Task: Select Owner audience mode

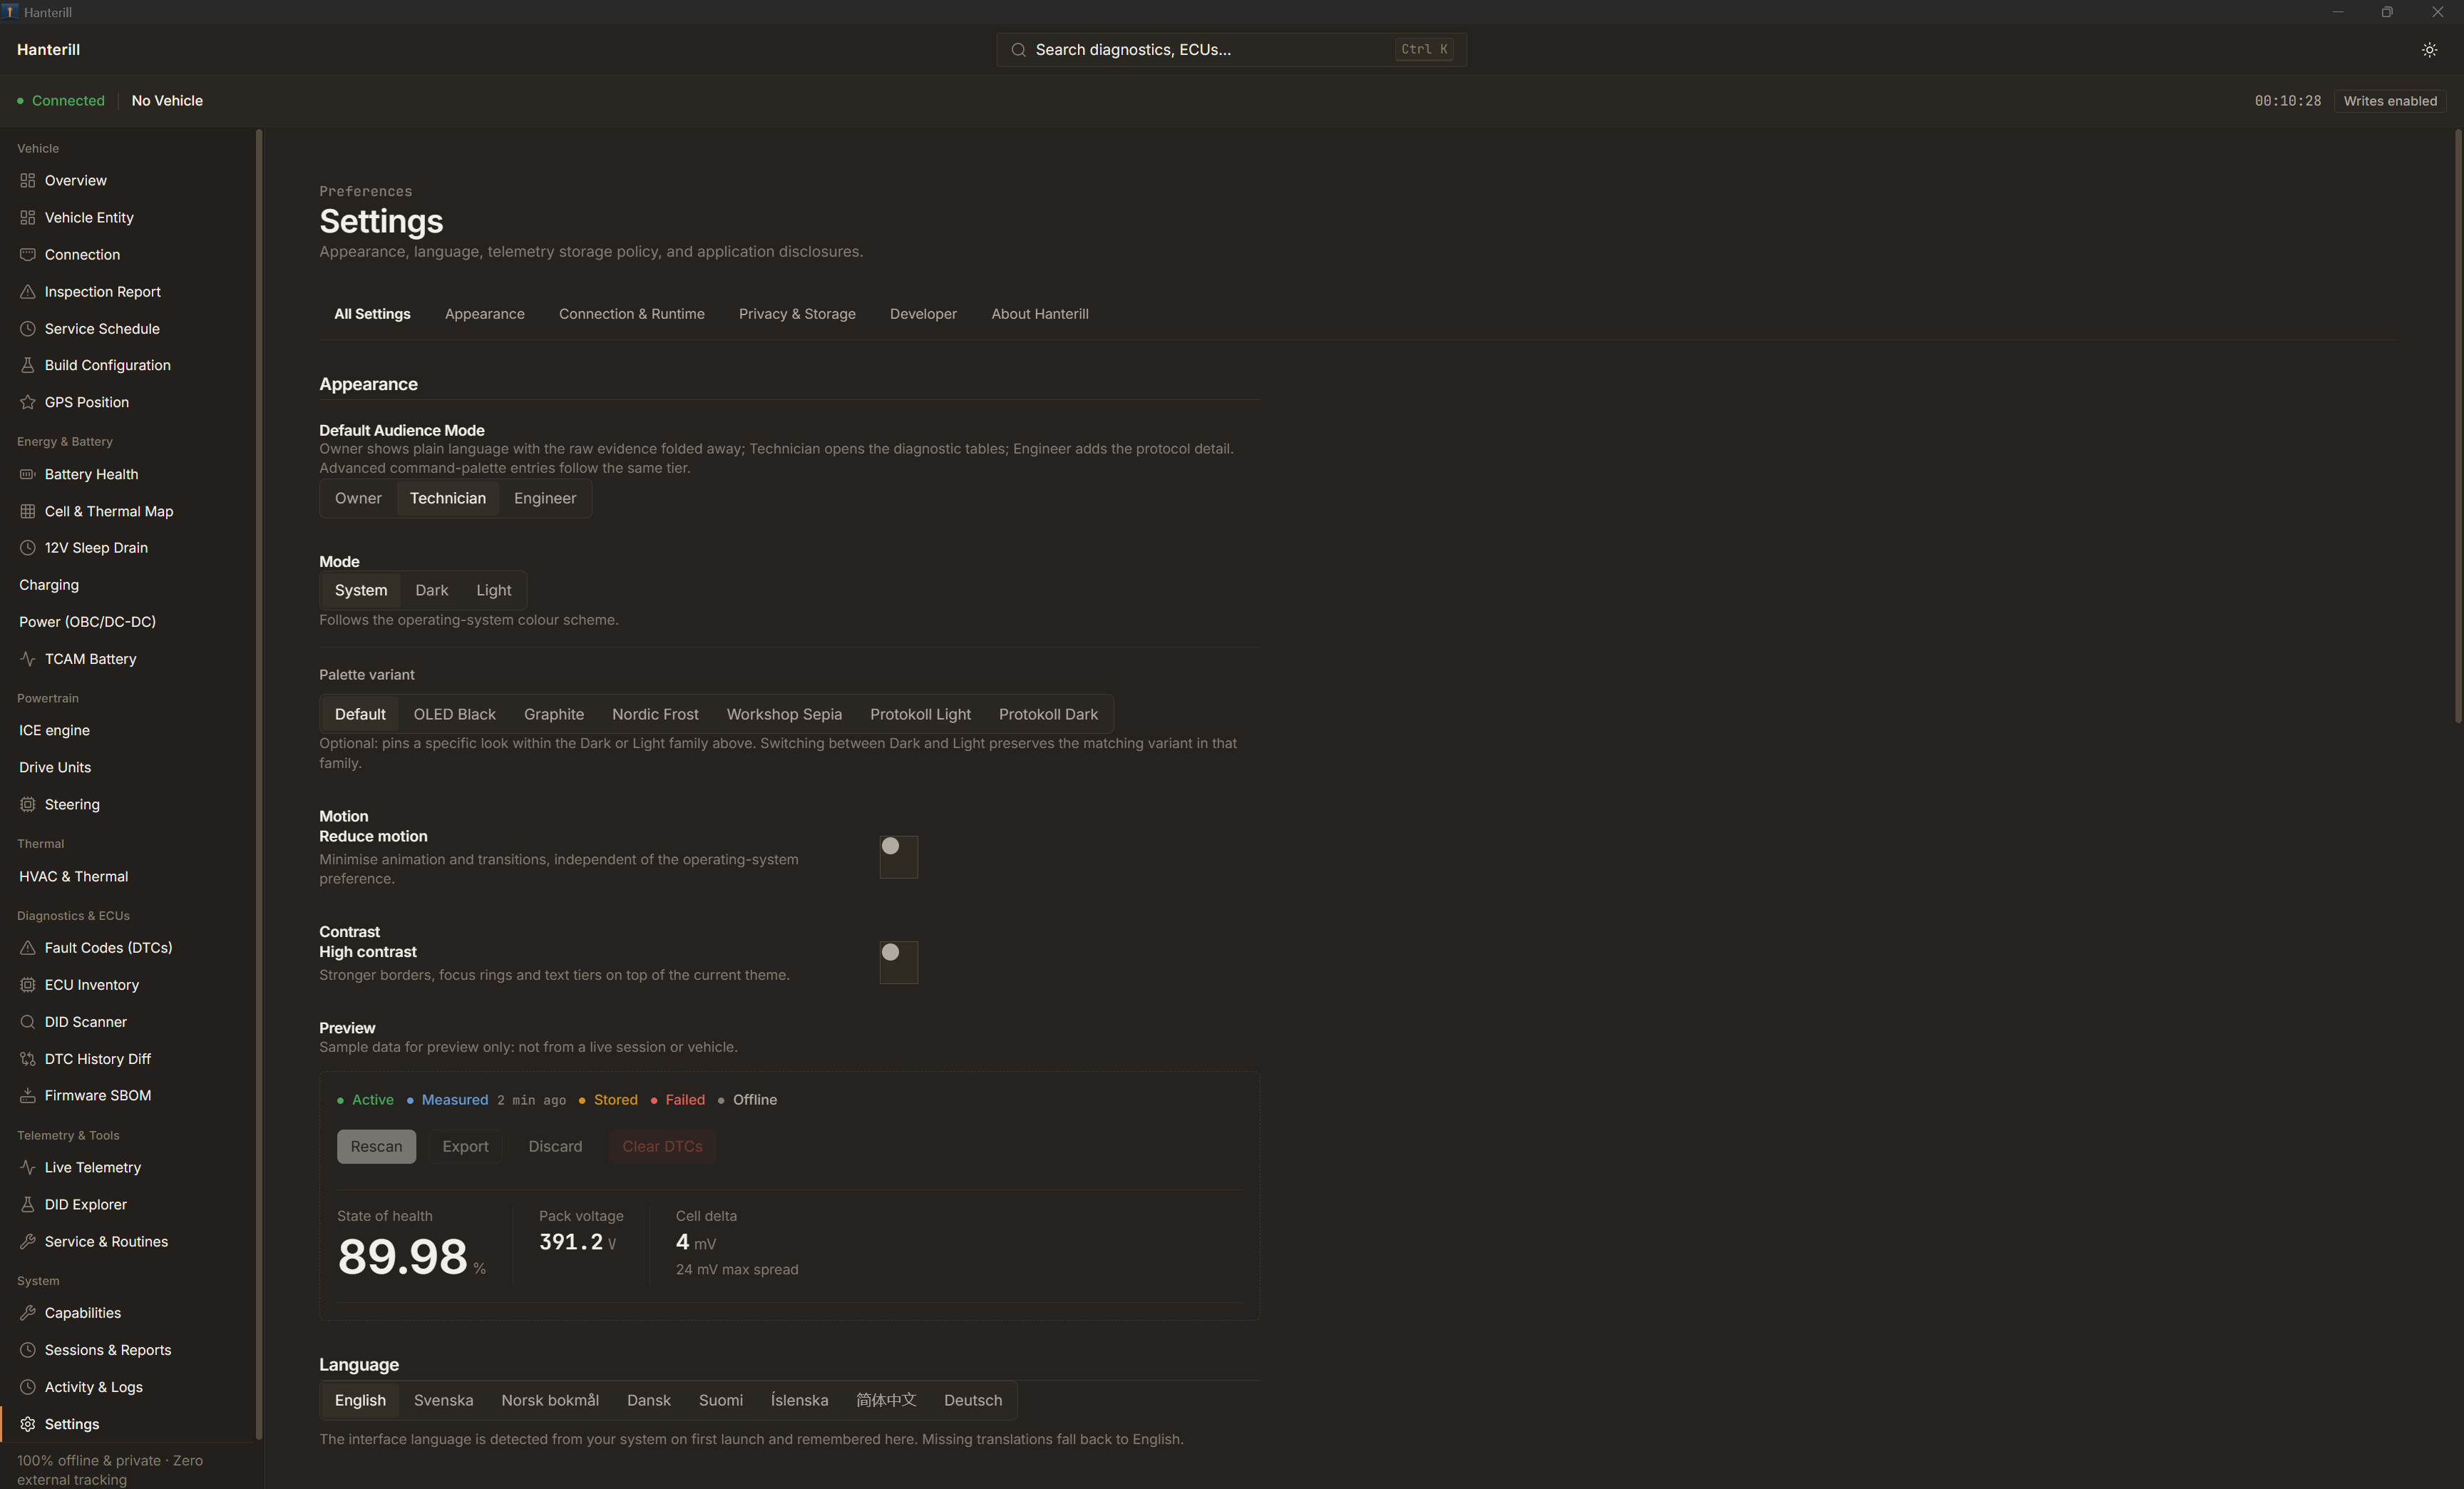Action: (x=358, y=498)
